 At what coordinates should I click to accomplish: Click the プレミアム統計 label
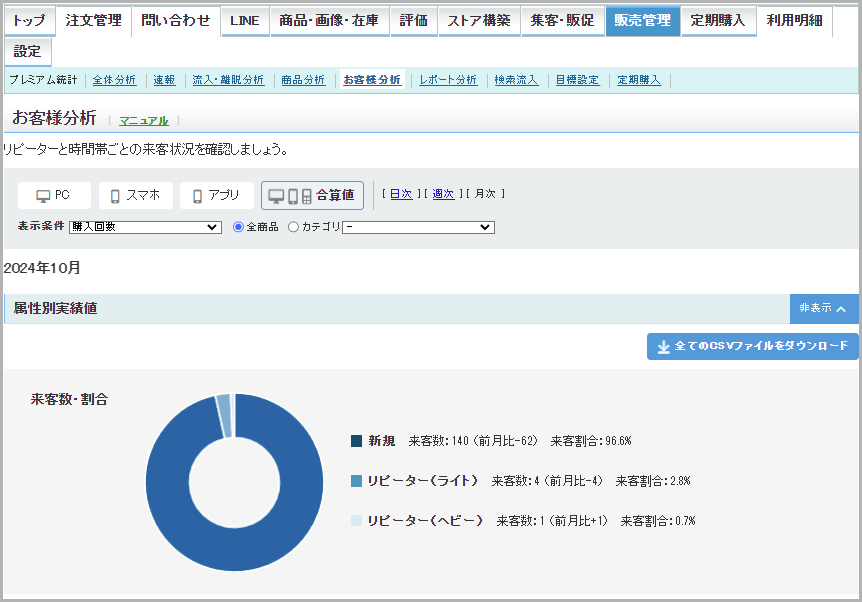pyautogui.click(x=43, y=80)
